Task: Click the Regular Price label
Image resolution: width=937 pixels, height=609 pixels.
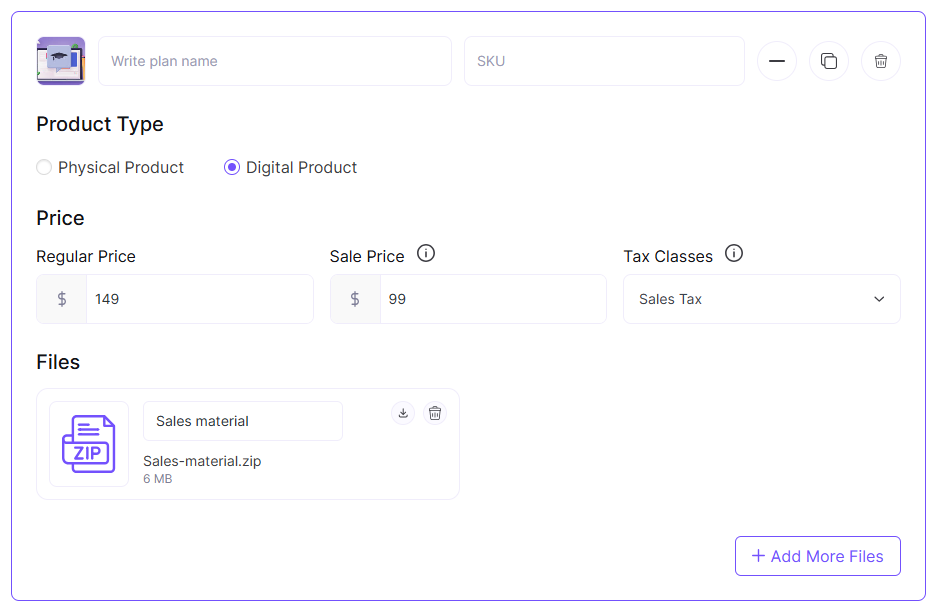Action: [86, 256]
